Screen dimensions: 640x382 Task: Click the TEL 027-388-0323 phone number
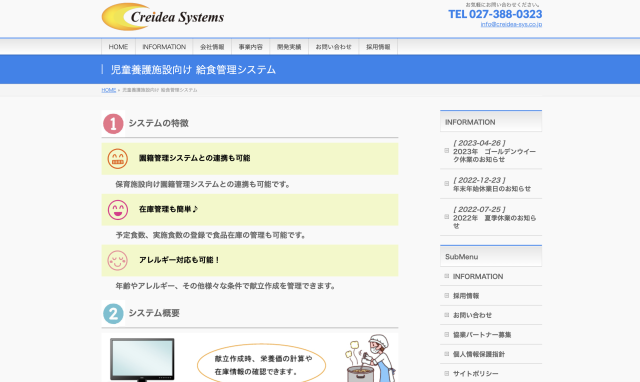[495, 14]
